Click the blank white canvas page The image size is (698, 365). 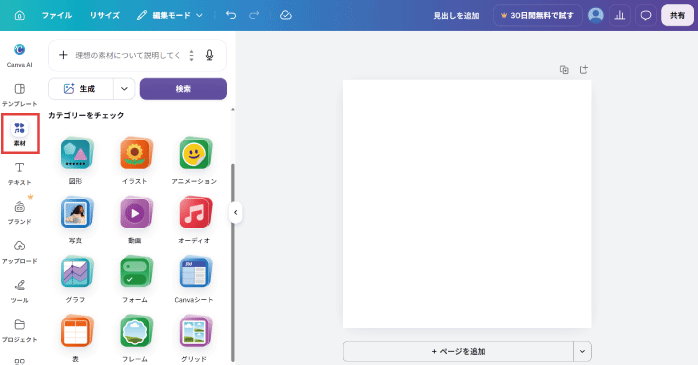(x=467, y=204)
